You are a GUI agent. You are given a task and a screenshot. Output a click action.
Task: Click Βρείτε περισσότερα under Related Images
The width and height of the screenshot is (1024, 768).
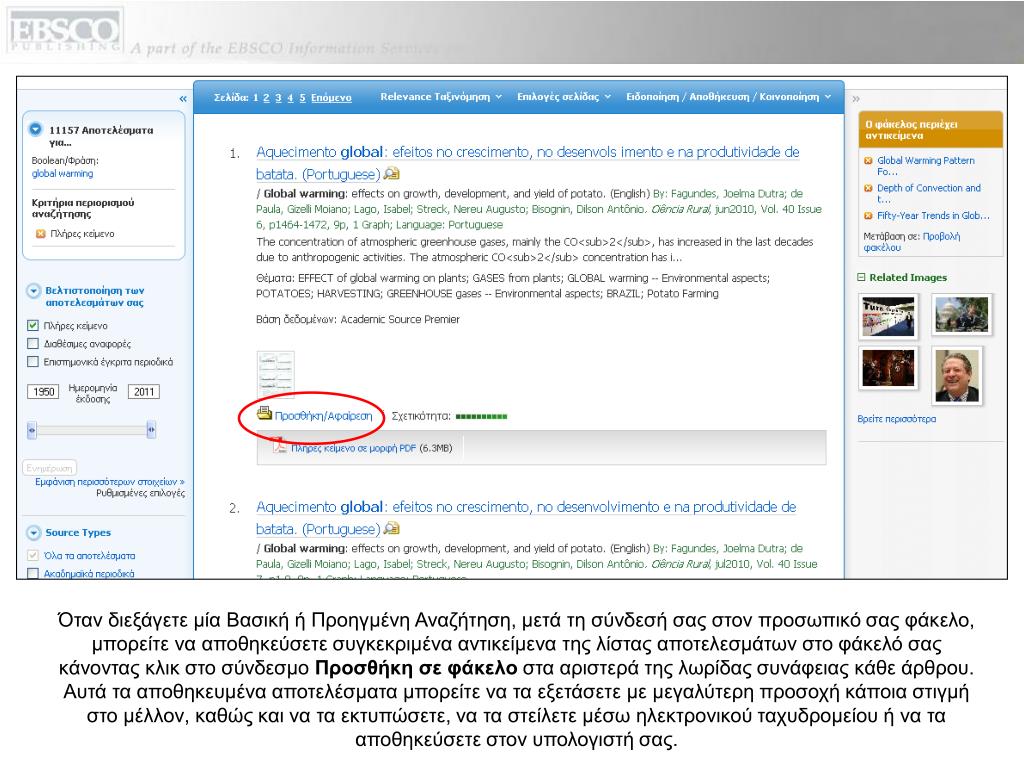coord(897,419)
